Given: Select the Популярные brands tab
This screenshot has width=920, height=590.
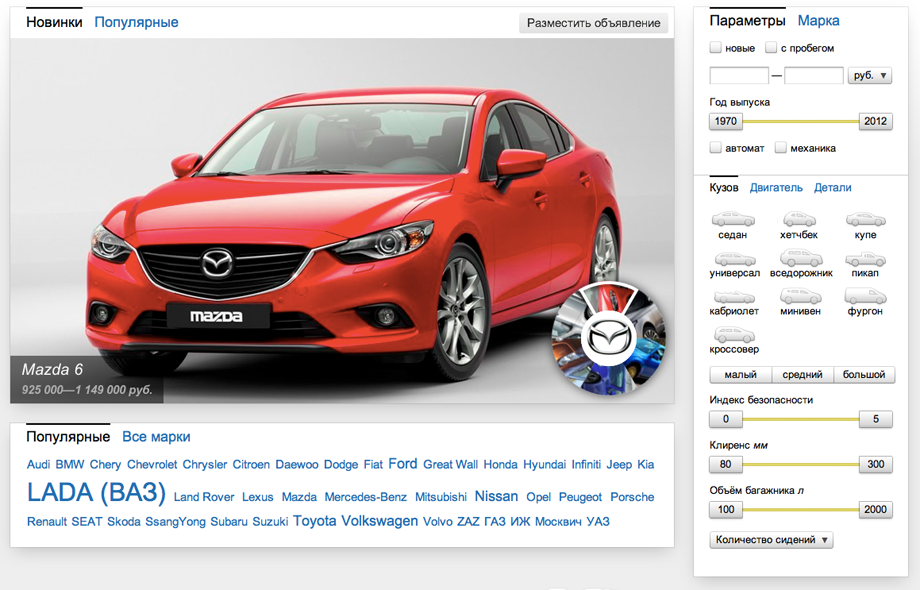Looking at the screenshot, I should [x=68, y=437].
